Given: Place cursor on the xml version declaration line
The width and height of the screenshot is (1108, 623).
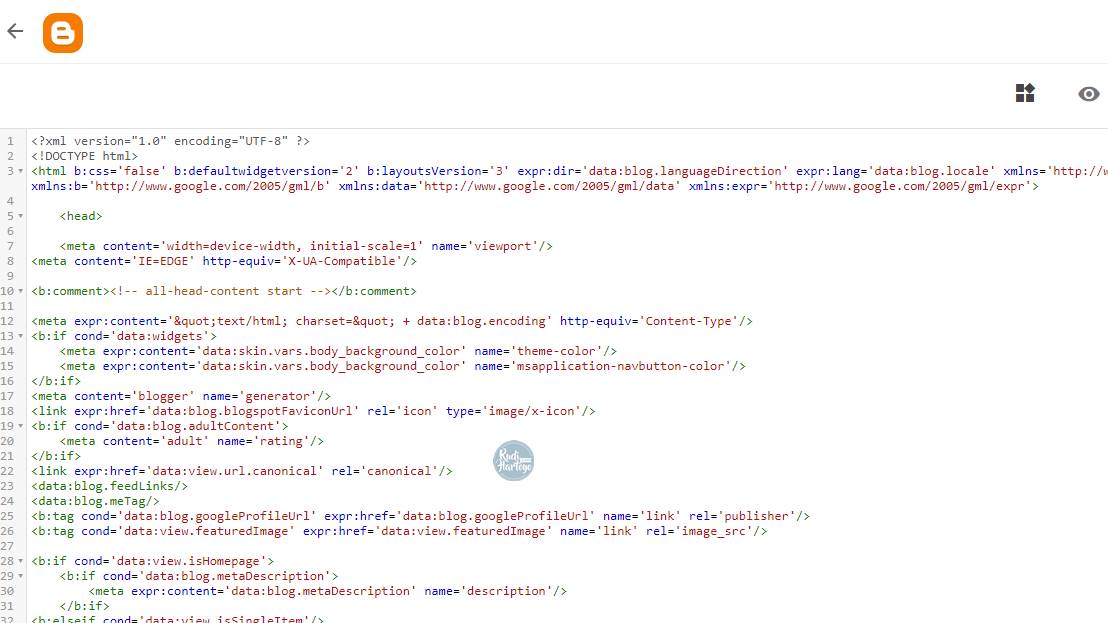Looking at the screenshot, I should [x=170, y=141].
